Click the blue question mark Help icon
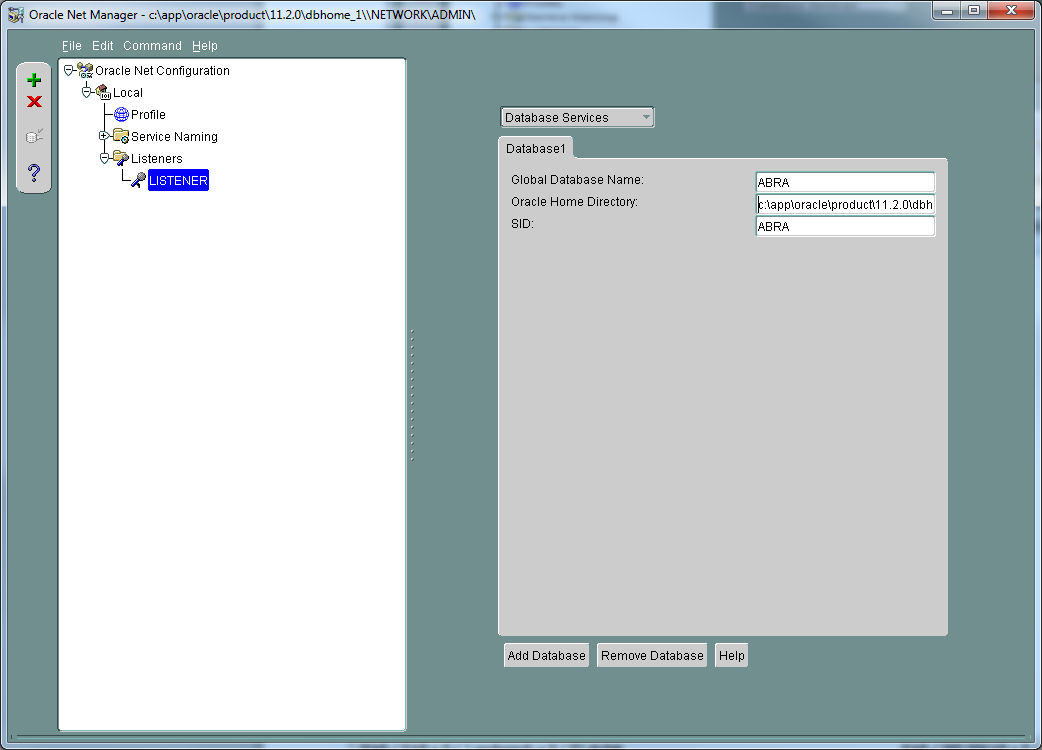This screenshot has width=1042, height=750. (35, 173)
